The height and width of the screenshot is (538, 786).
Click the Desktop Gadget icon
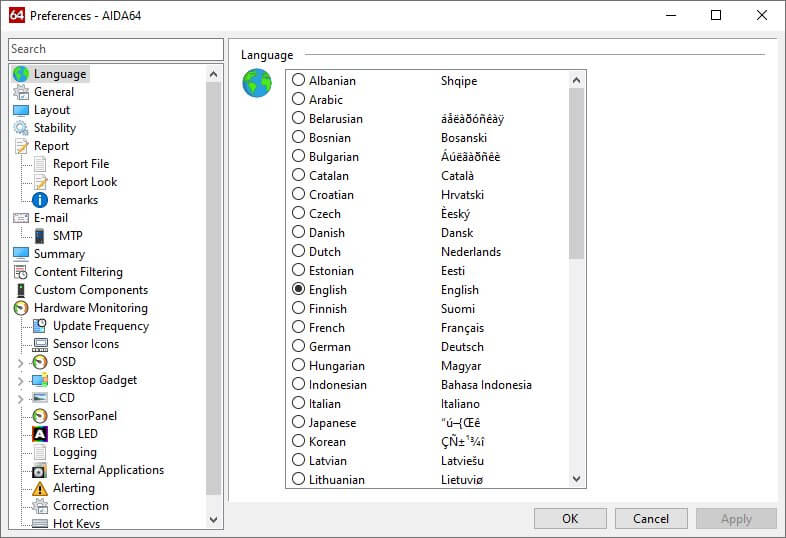point(40,380)
